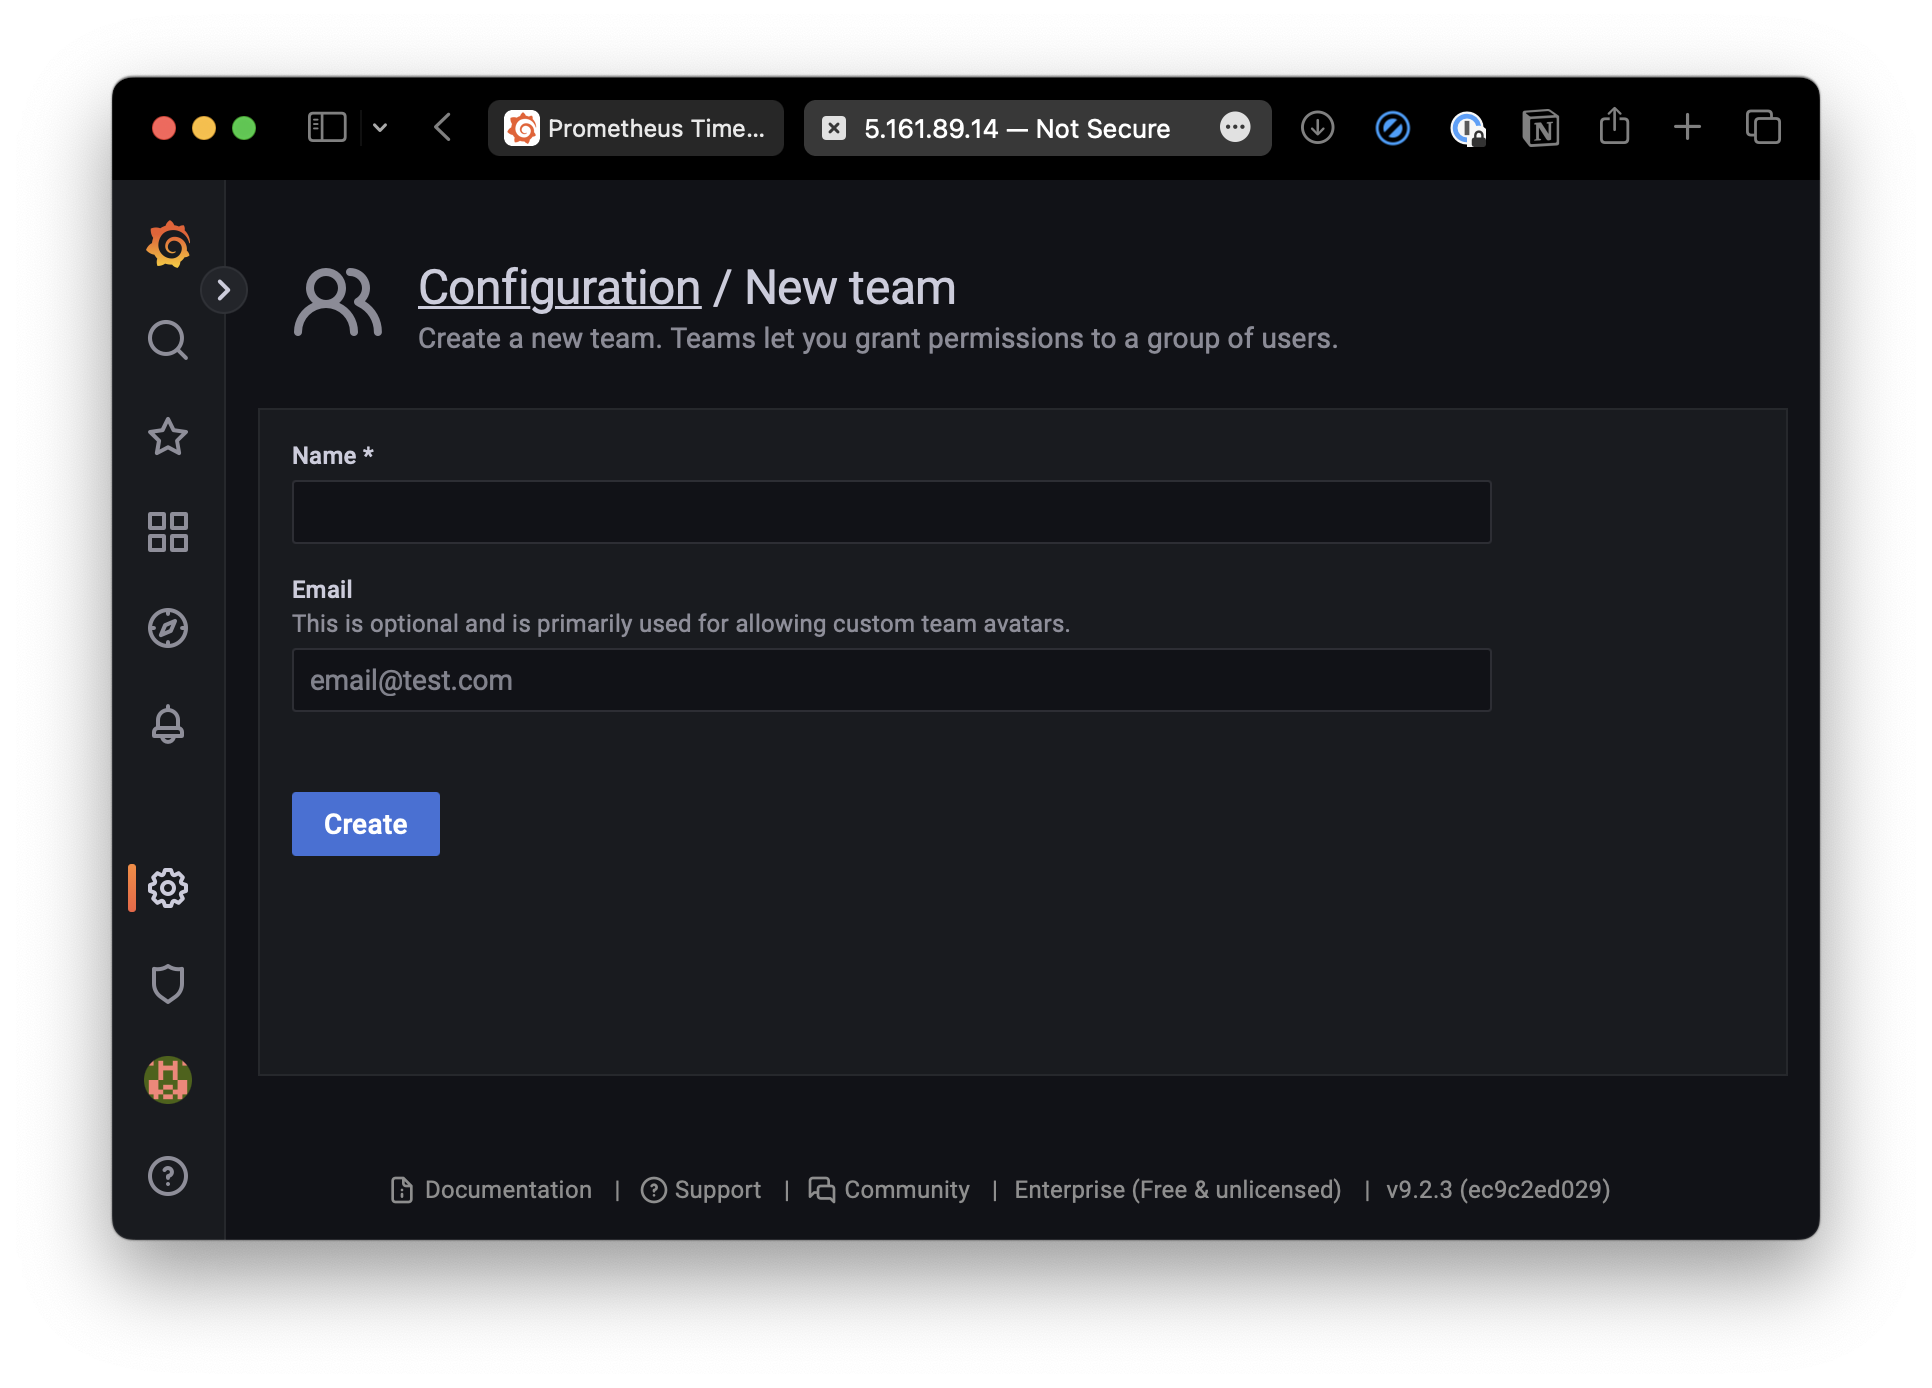Follow the Configuration breadcrumb link
The height and width of the screenshot is (1388, 1932).
tap(559, 288)
